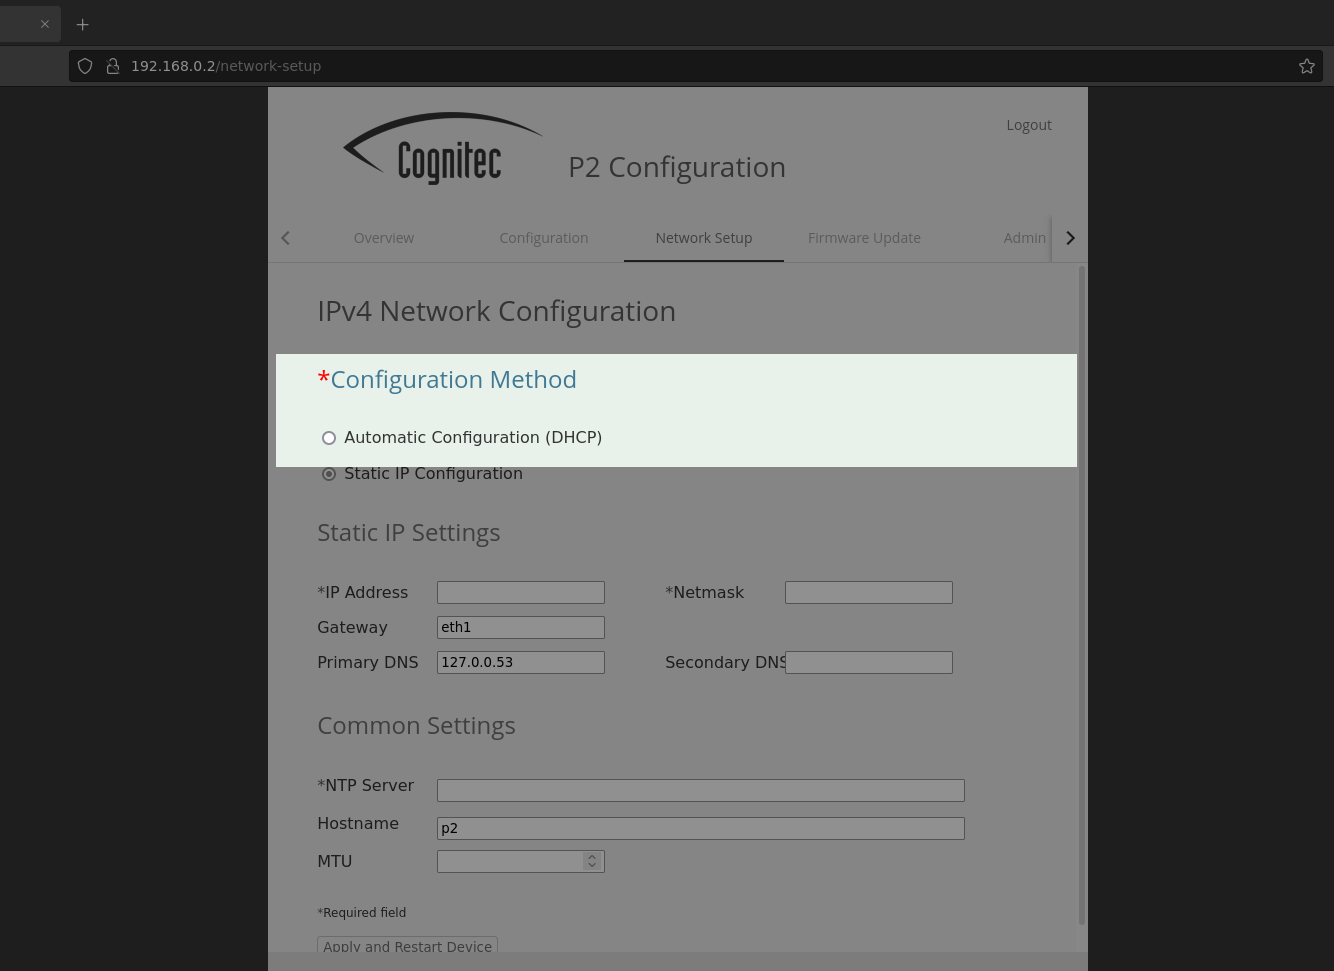Click the Hostname field containing p2
The image size is (1334, 971).
(x=701, y=828)
